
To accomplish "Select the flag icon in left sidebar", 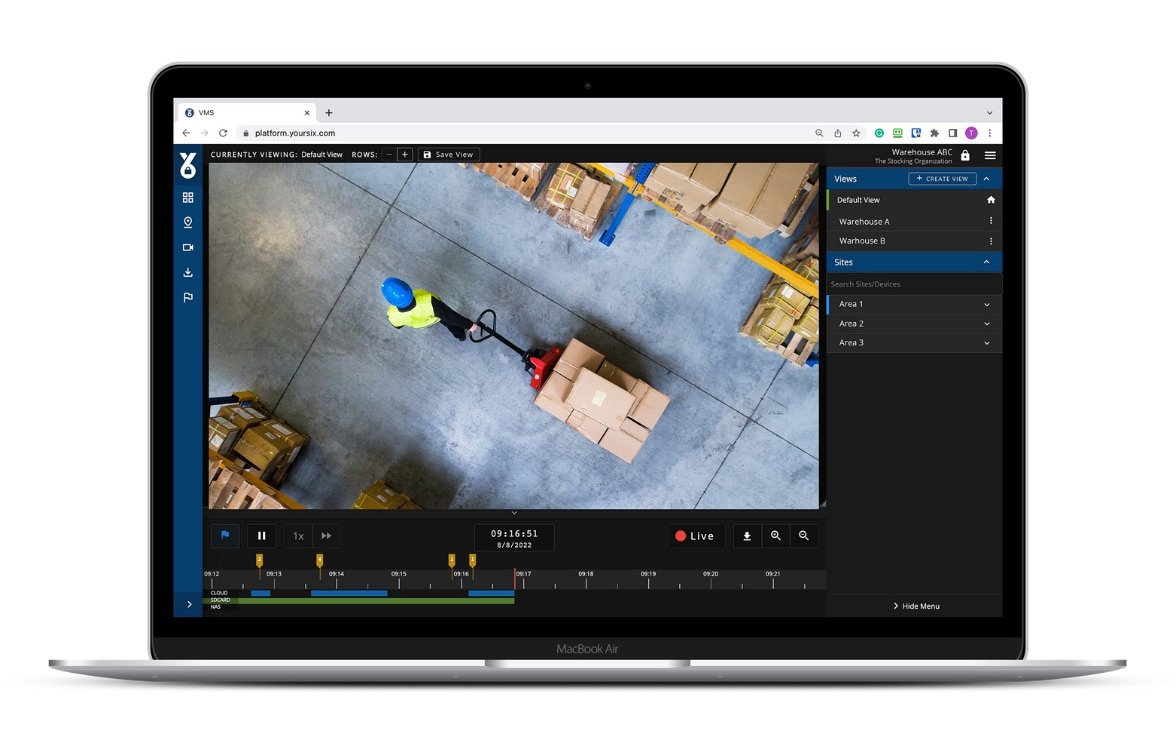I will pos(188,297).
